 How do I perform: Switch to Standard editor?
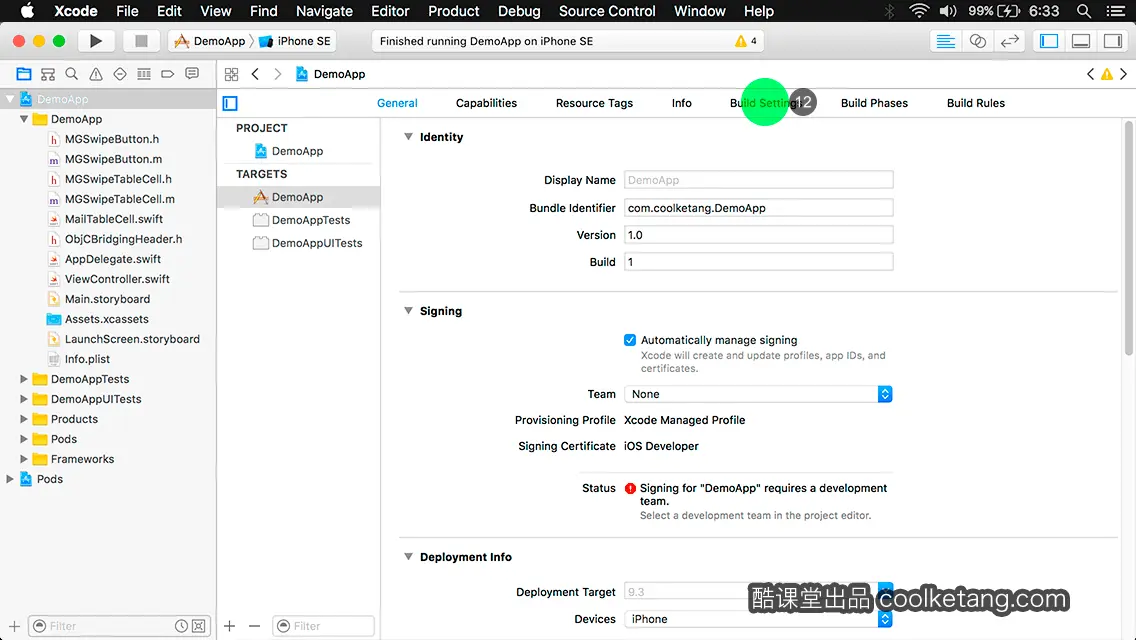[x=945, y=41]
